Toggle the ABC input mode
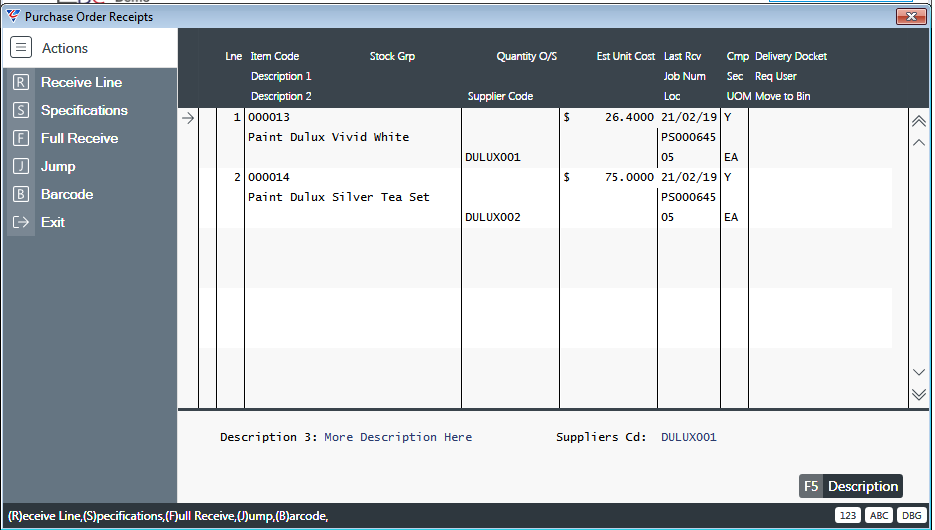 879,516
